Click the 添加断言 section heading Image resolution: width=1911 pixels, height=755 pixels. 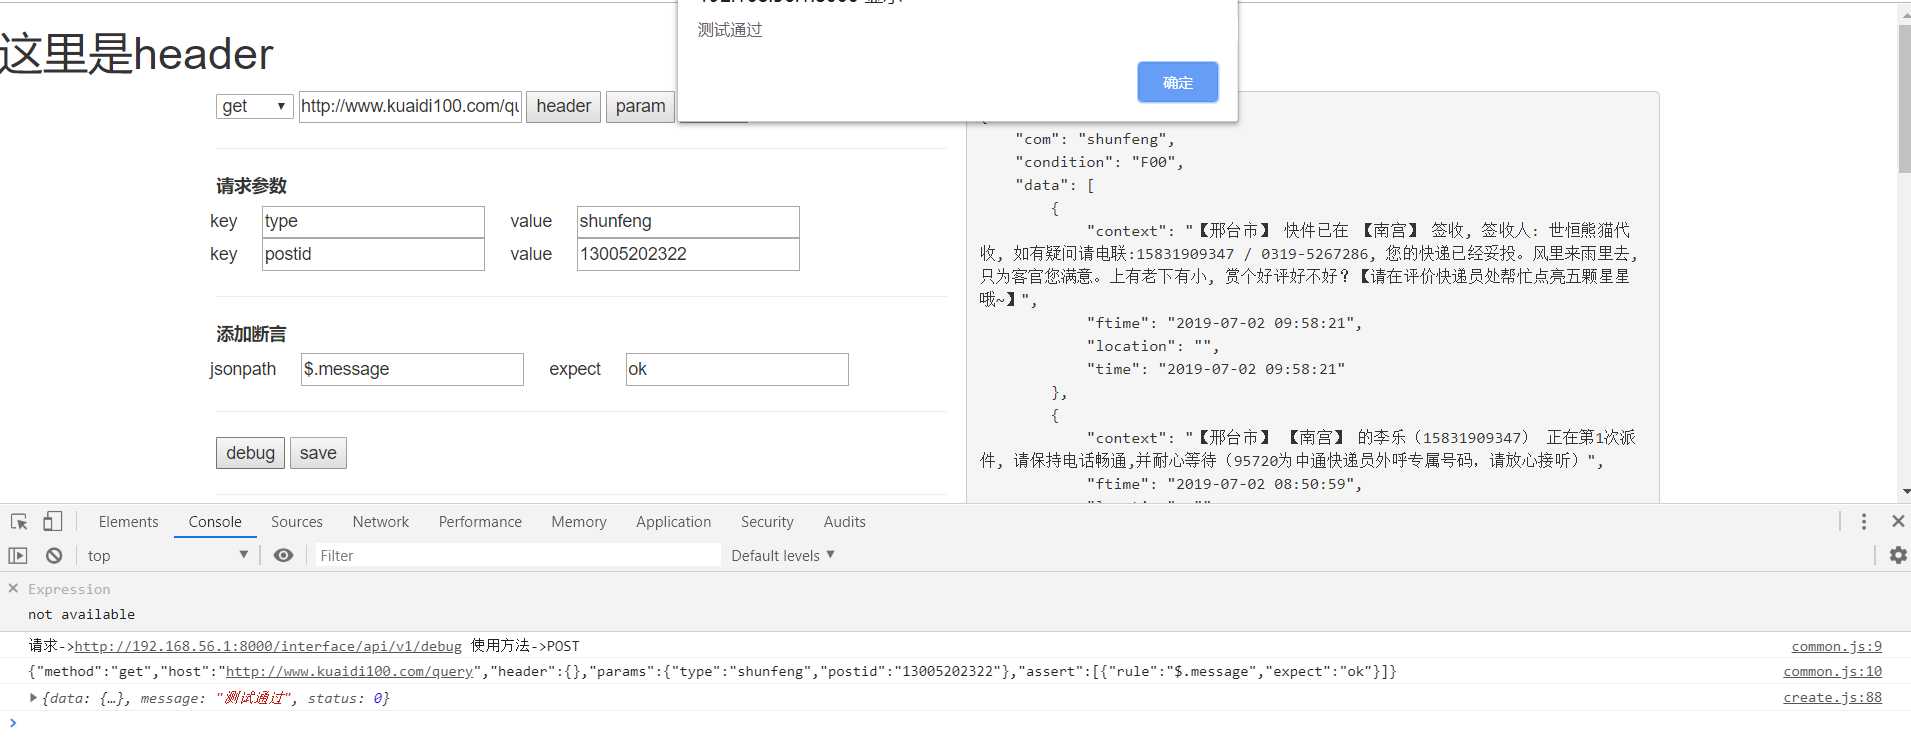(x=251, y=334)
